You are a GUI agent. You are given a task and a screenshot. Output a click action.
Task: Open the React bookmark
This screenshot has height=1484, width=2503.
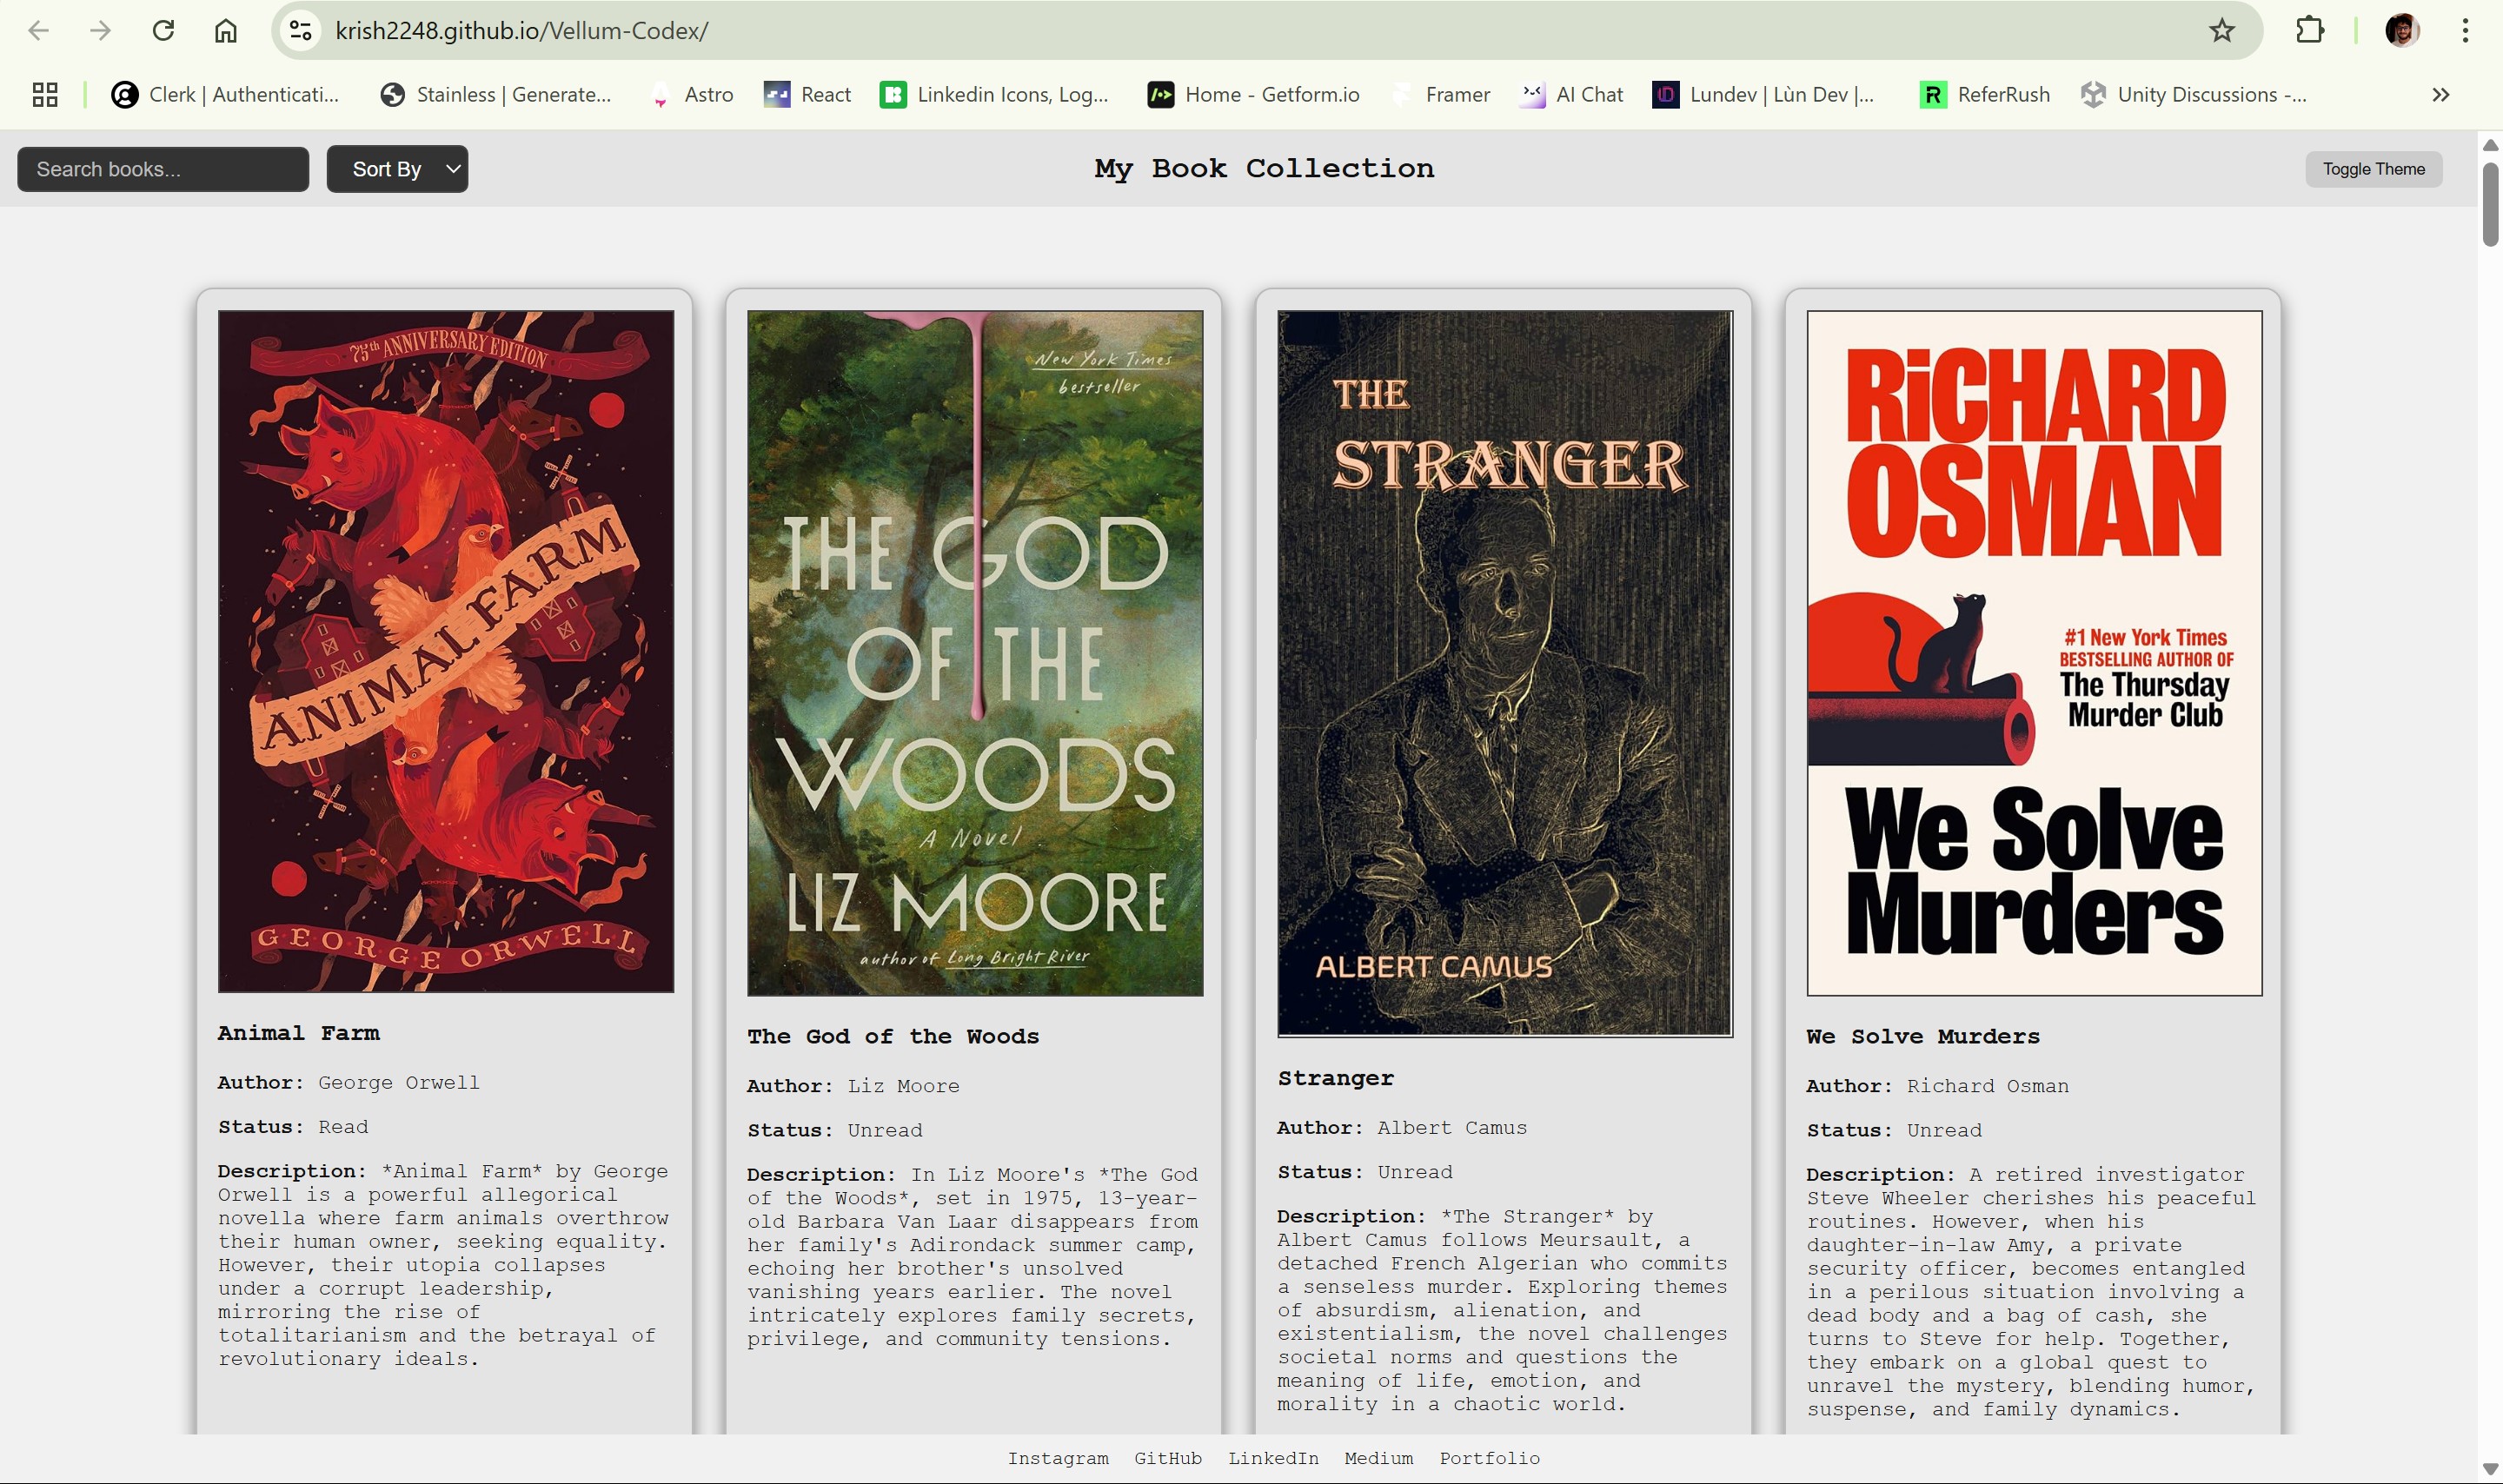point(807,95)
